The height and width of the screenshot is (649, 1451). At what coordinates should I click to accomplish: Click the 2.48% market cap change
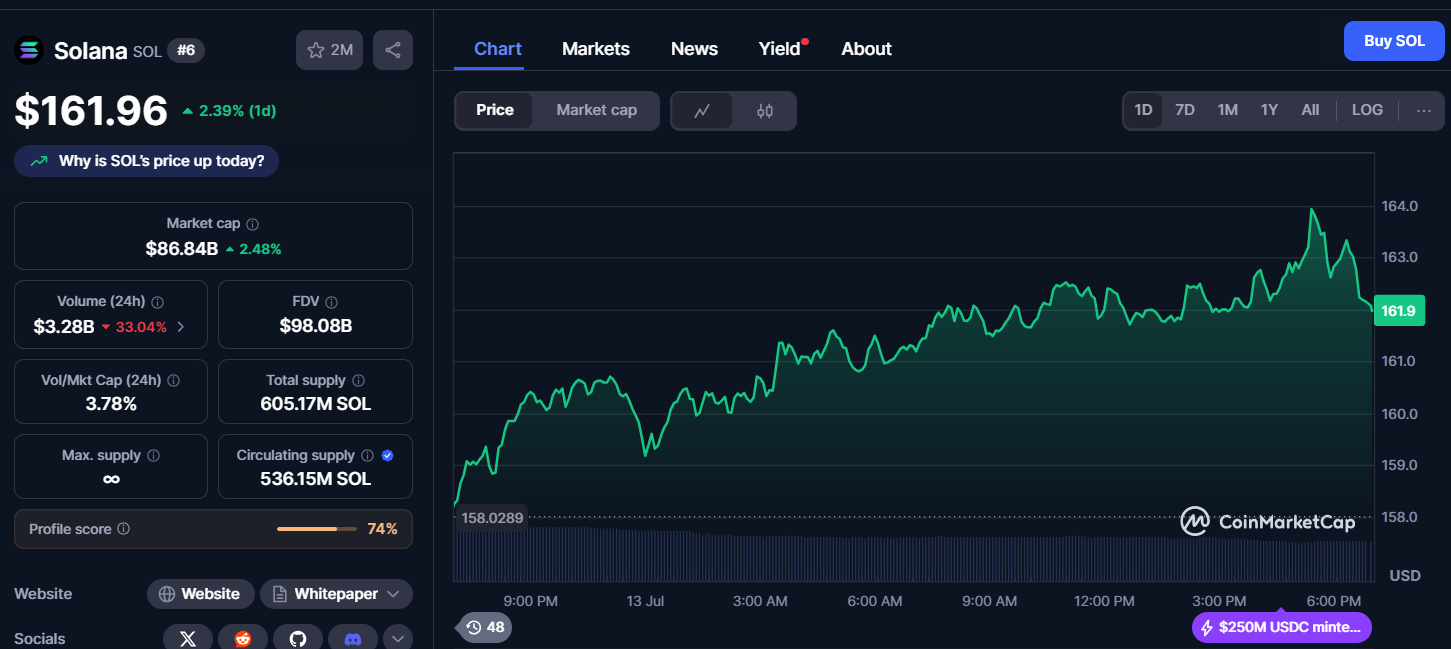tap(253, 249)
